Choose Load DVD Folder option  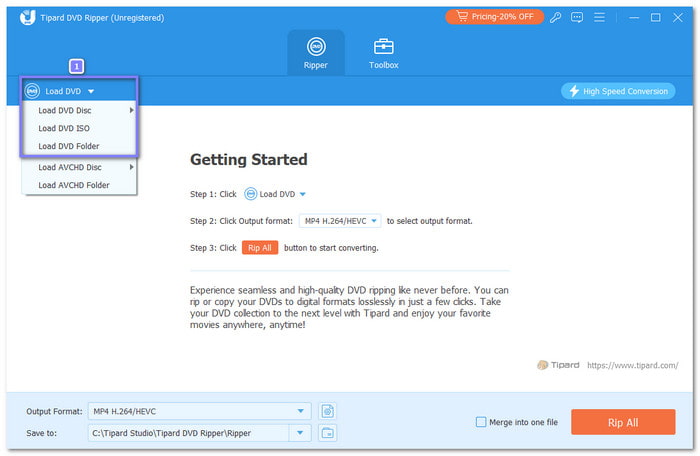[x=69, y=146]
